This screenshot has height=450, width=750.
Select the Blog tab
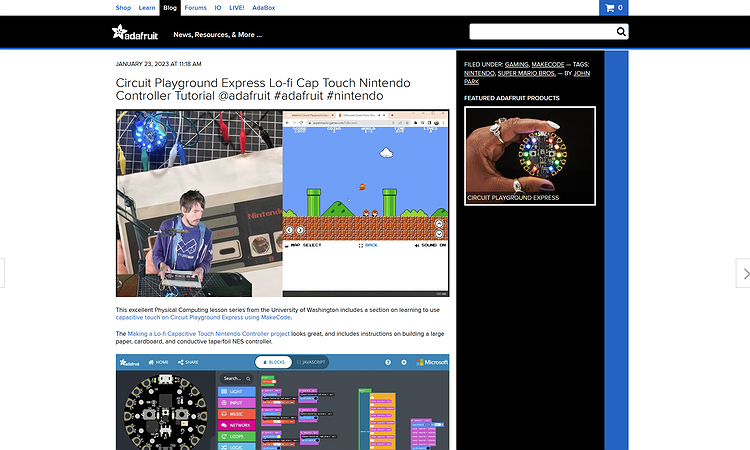coord(170,8)
